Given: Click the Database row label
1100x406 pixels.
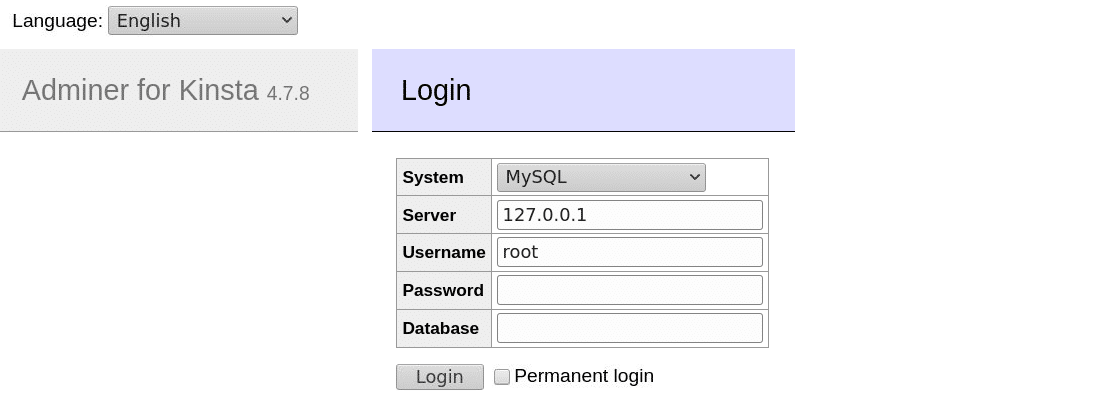Looking at the screenshot, I should point(440,329).
